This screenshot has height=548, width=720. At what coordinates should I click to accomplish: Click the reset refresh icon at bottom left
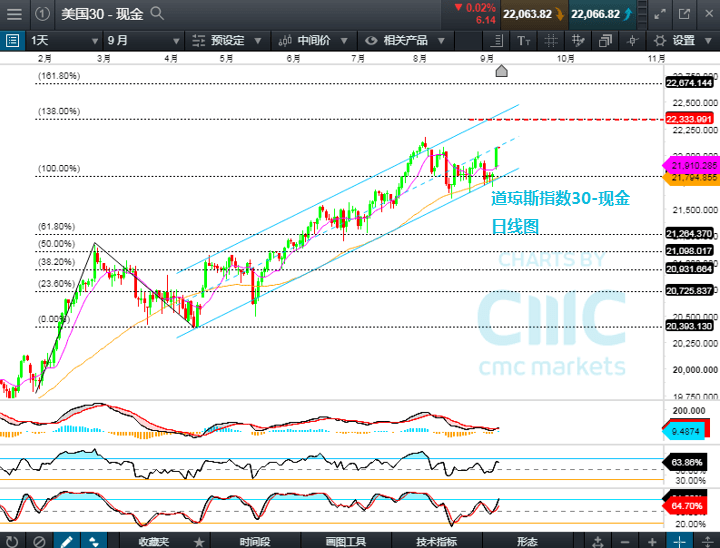coord(12,541)
